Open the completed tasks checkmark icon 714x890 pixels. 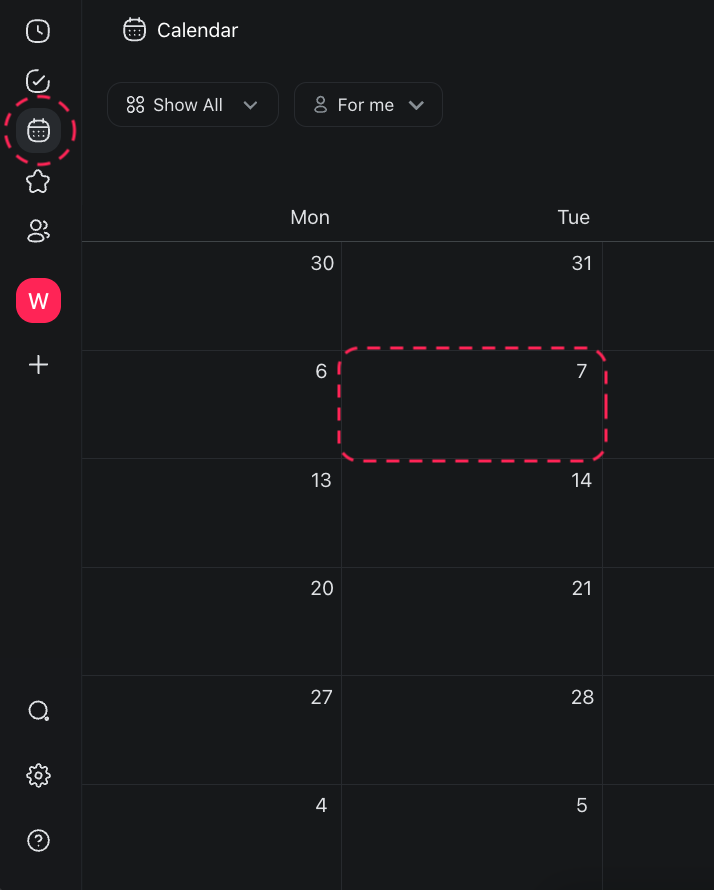[38, 81]
